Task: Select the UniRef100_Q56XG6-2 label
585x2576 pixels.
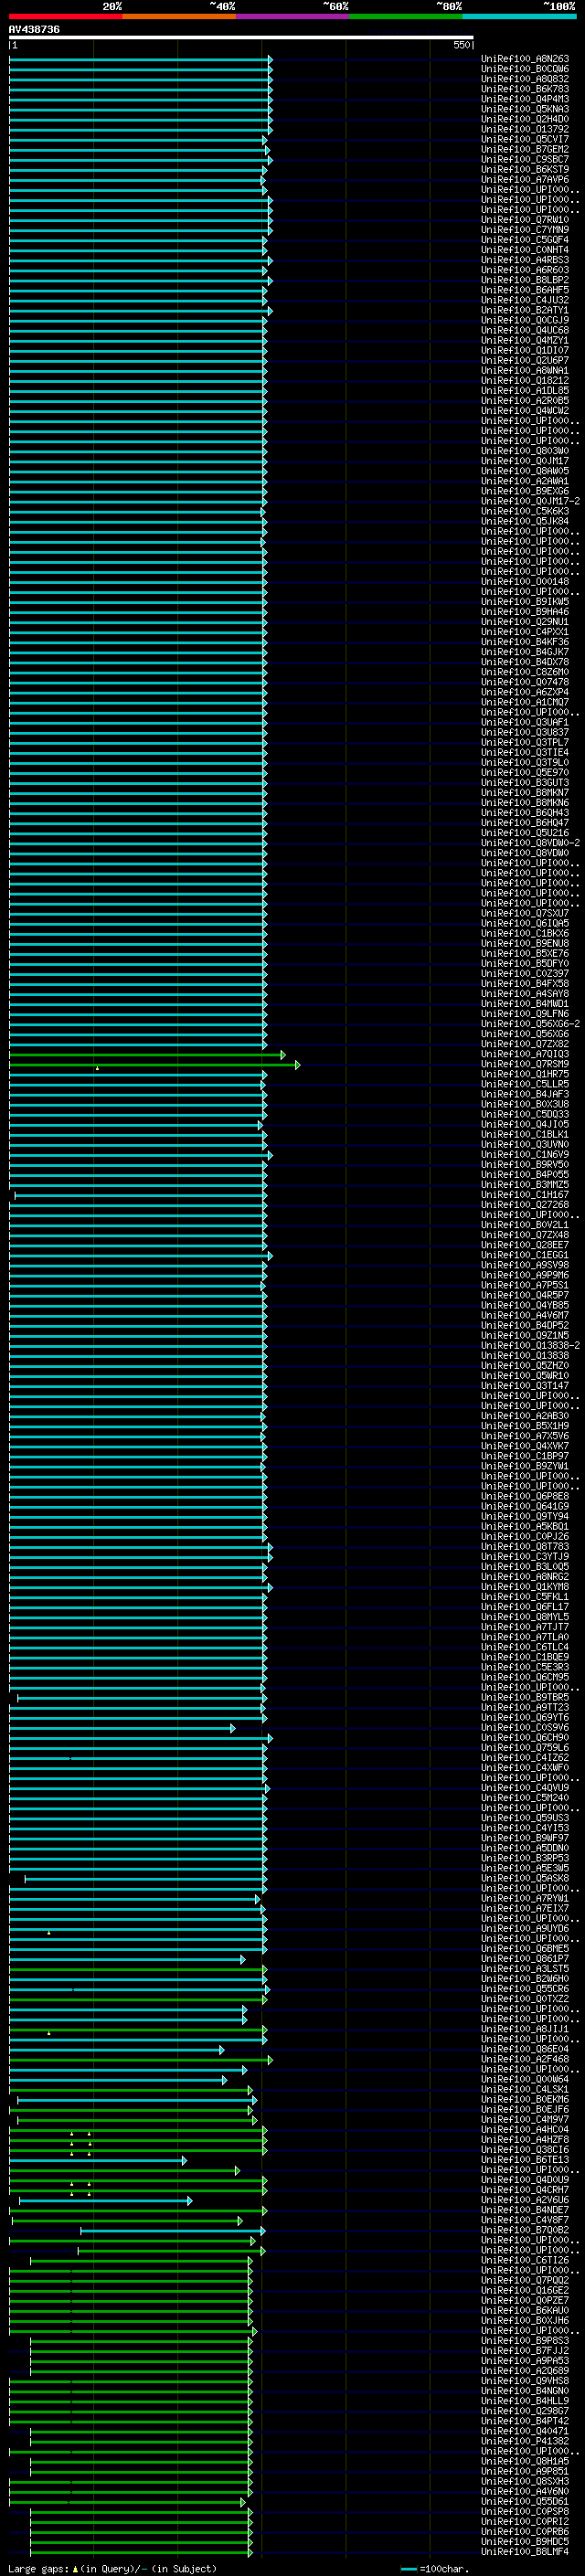Action: 530,1024
